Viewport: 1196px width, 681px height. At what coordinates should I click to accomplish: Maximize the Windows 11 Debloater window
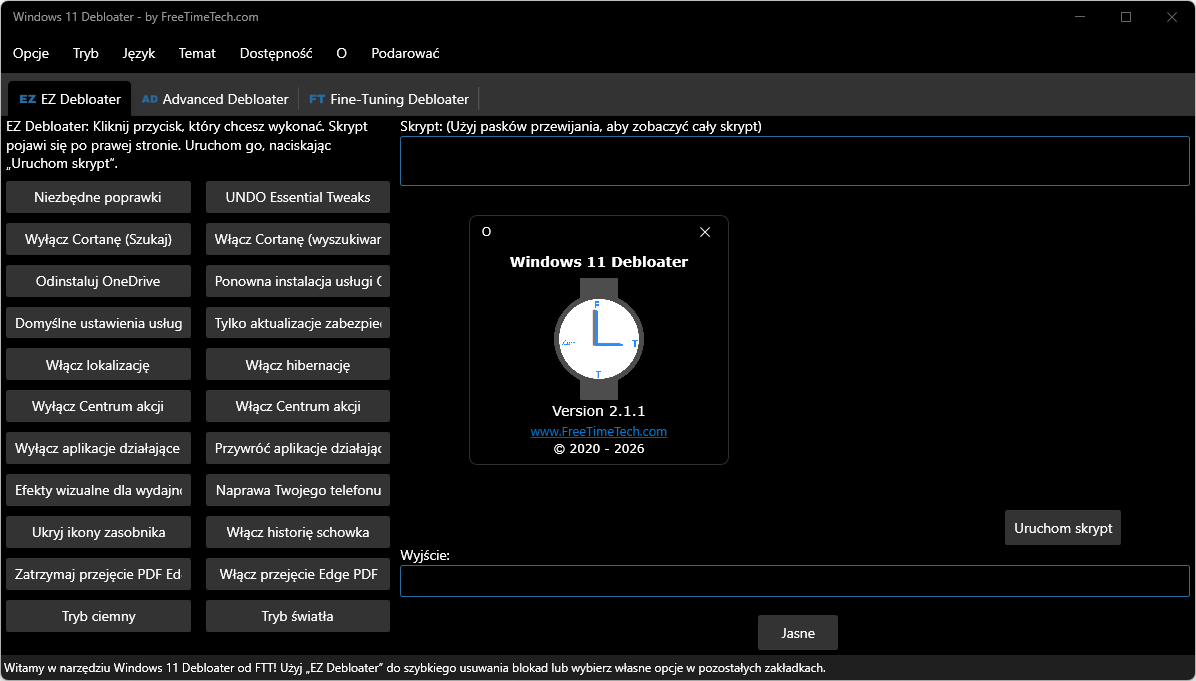pos(1126,17)
